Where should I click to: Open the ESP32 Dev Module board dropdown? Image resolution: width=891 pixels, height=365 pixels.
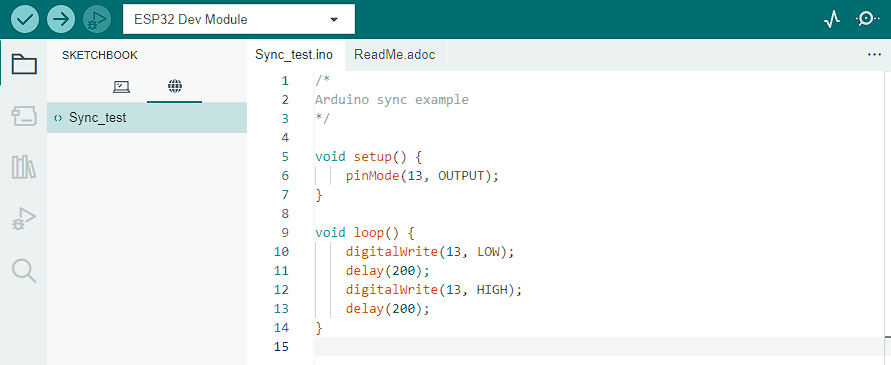[239, 19]
